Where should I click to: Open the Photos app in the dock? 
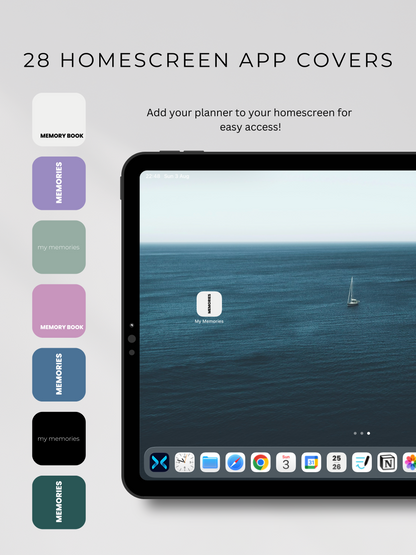click(410, 462)
